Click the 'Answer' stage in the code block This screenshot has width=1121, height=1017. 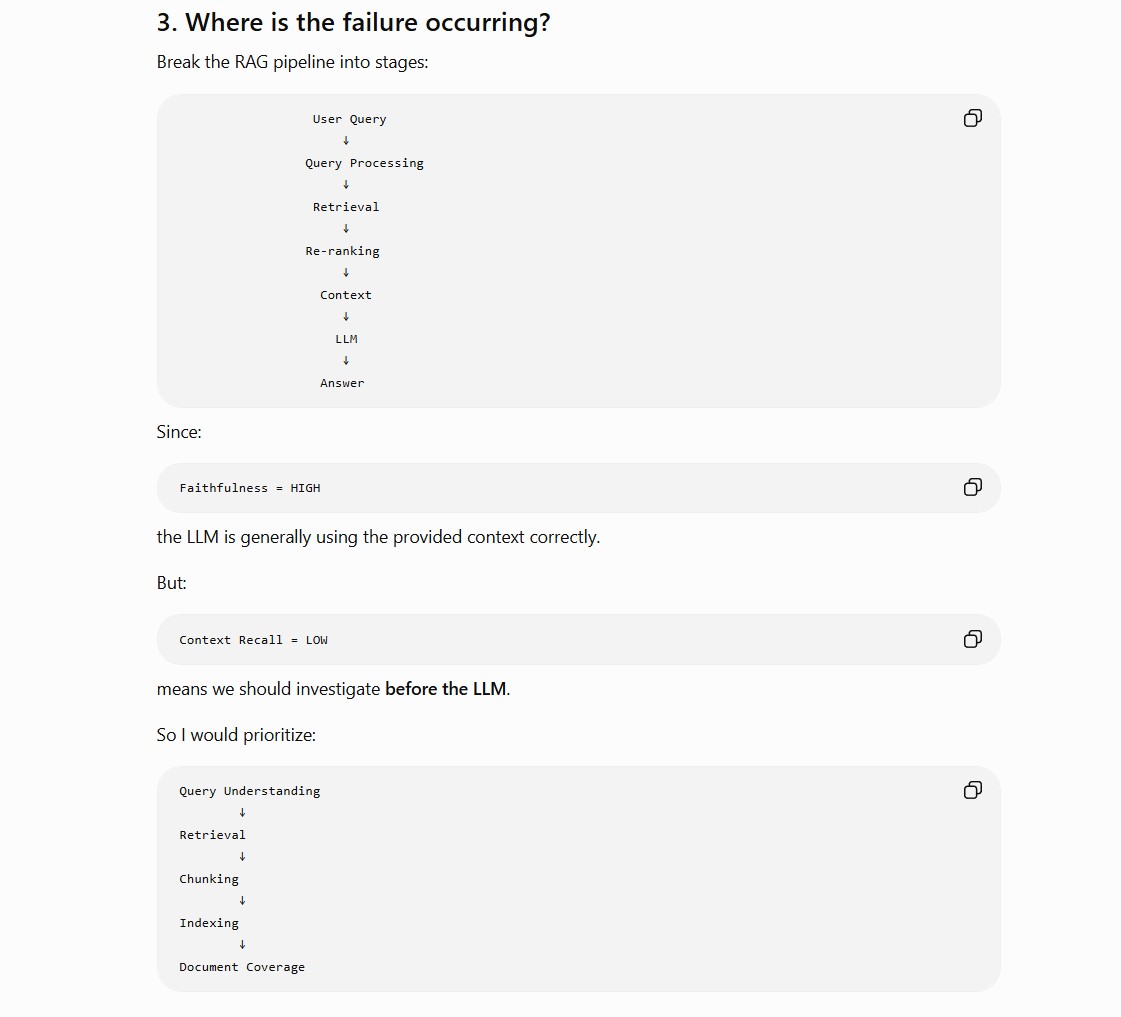342,383
